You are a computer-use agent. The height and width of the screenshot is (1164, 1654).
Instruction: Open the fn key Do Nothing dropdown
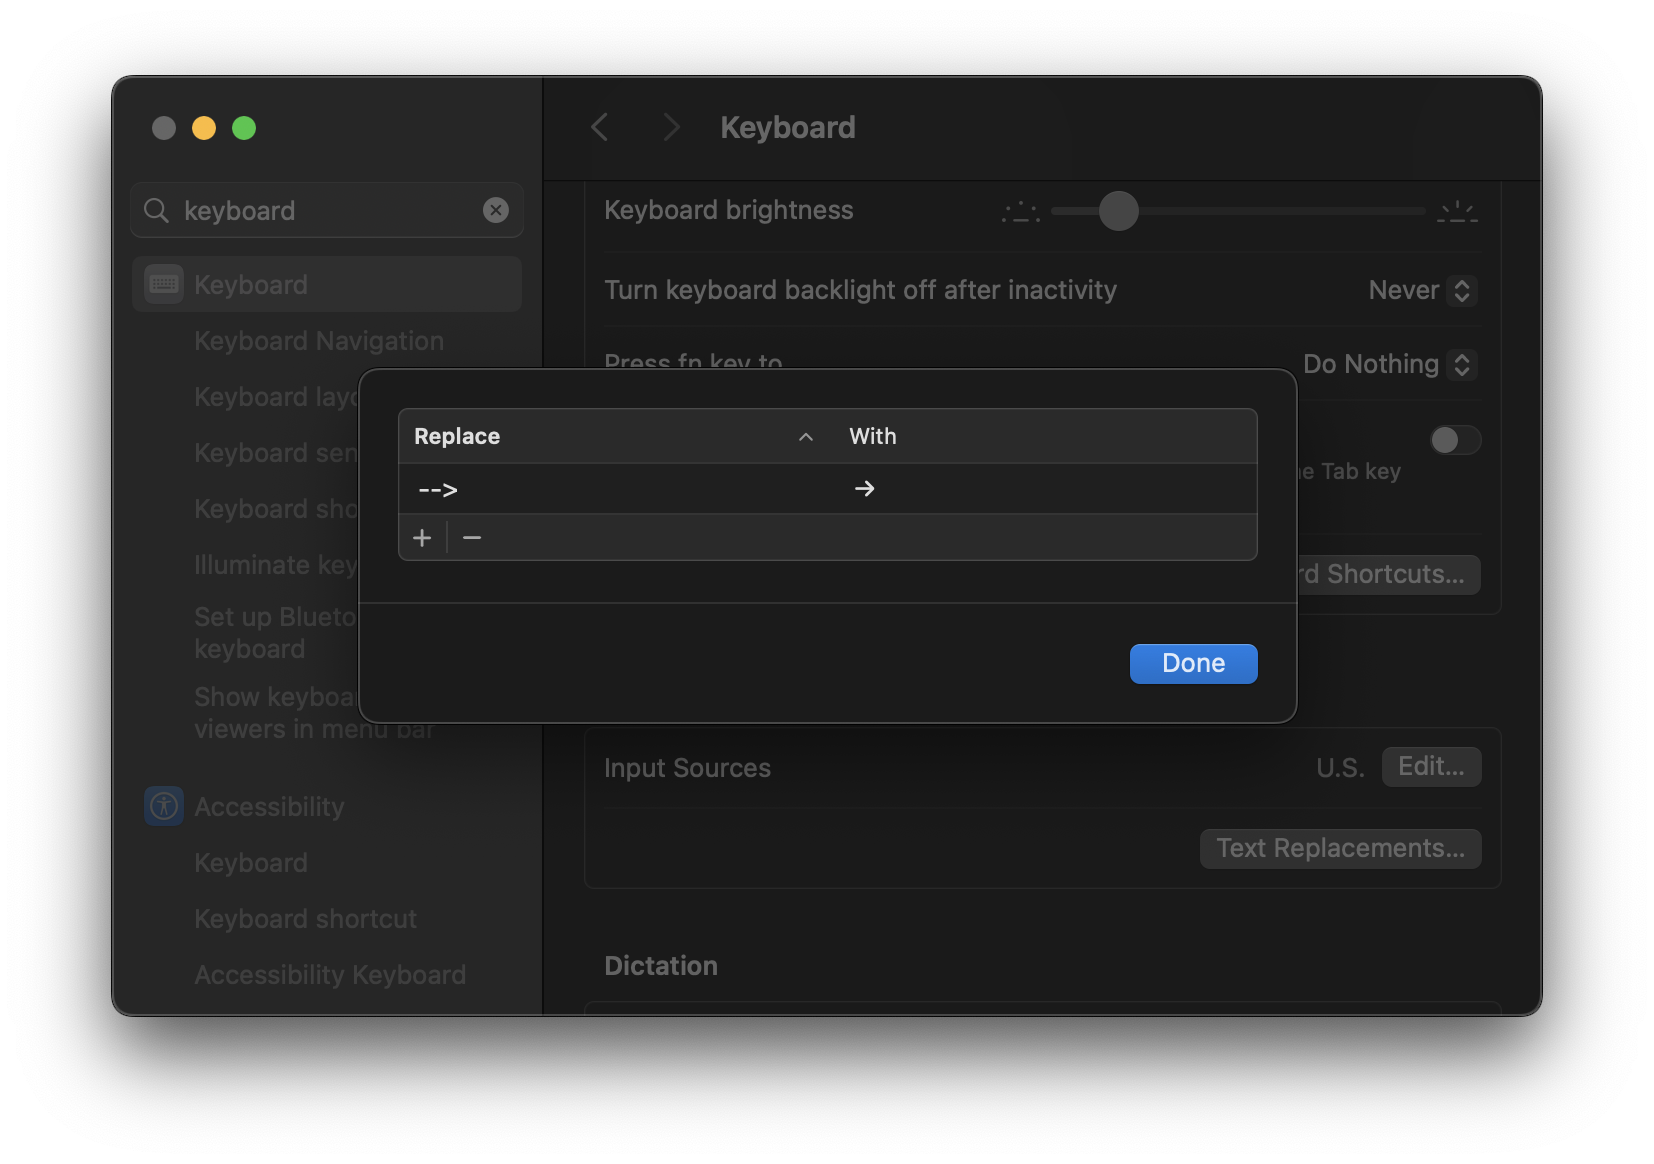(x=1389, y=364)
